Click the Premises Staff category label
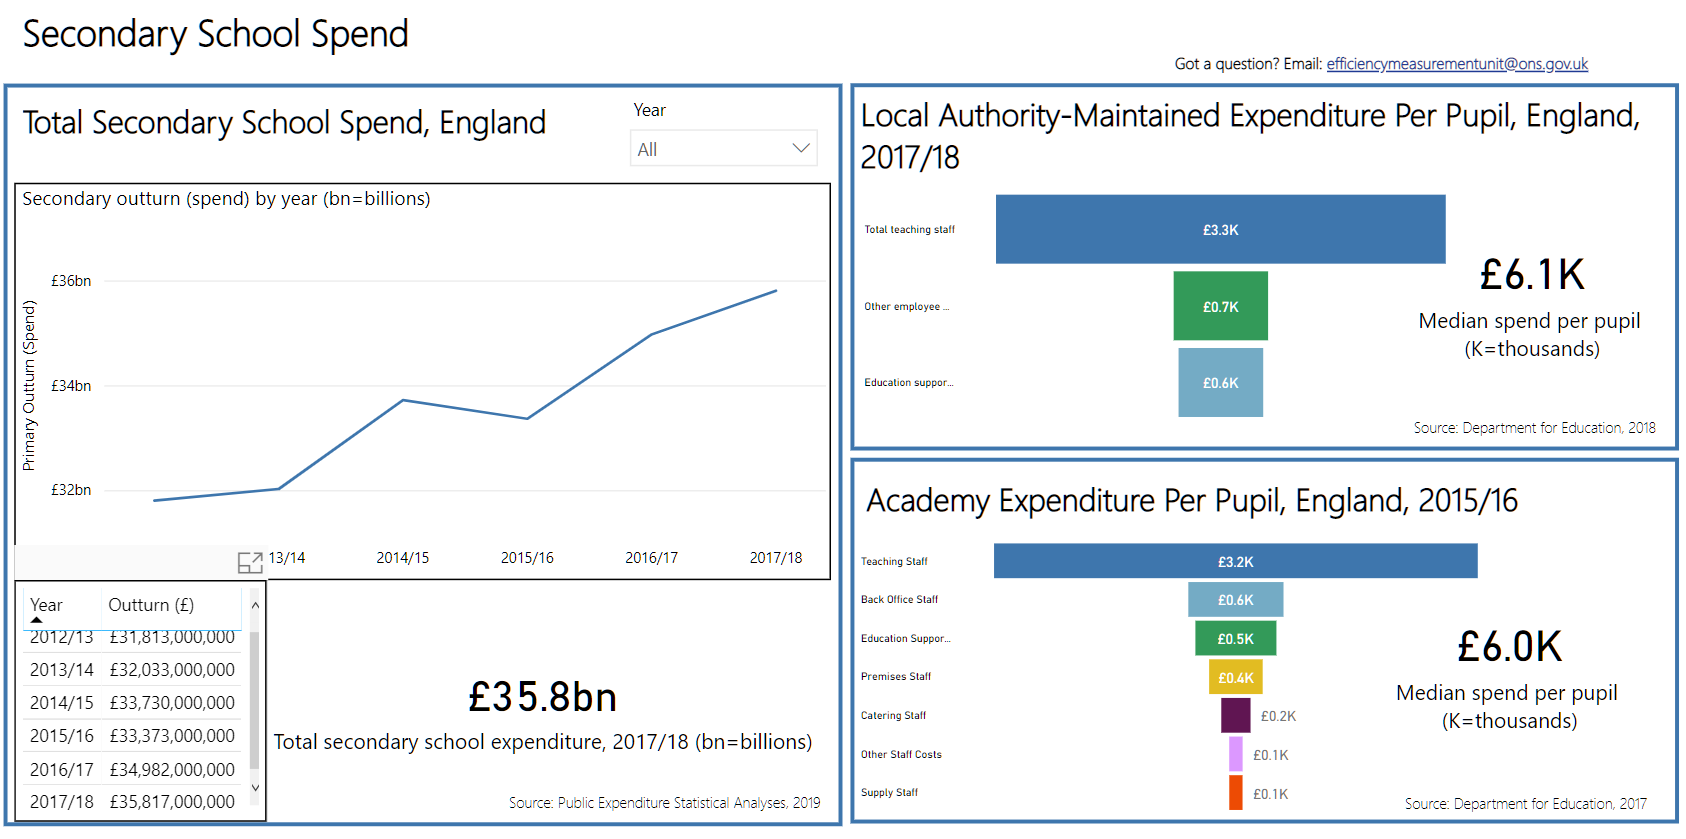The width and height of the screenshot is (1686, 839). (x=895, y=677)
